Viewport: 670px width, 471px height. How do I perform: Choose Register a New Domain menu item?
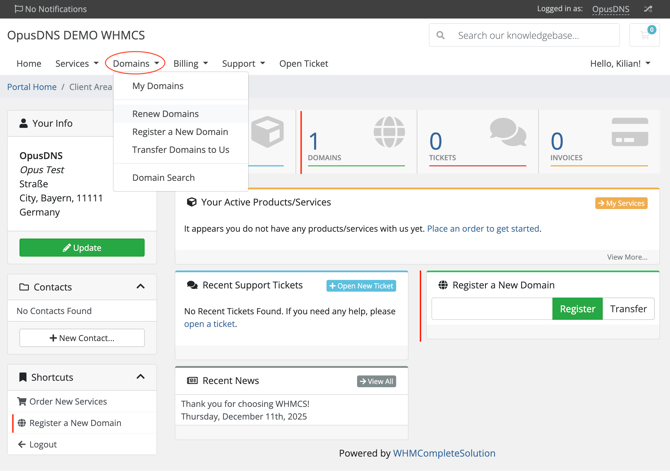(181, 132)
